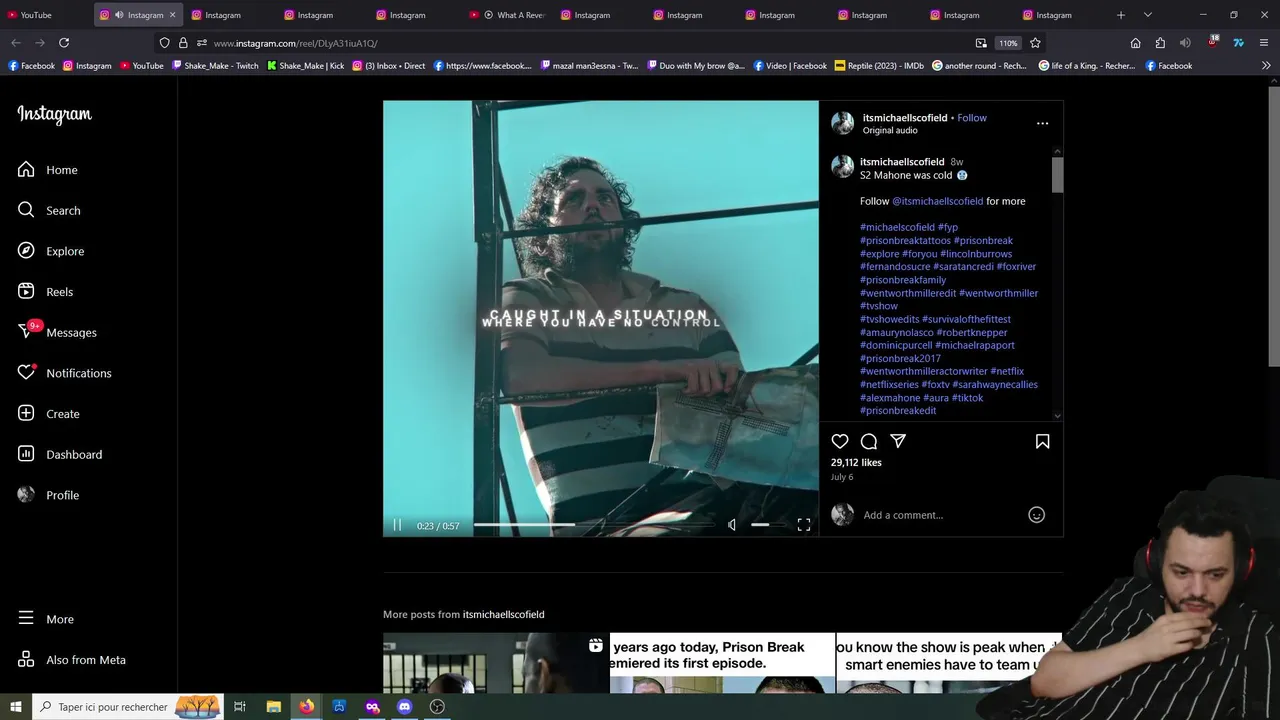The image size is (1280, 720).
Task: Click the comments panel scrollbar
Action: (x=1057, y=174)
